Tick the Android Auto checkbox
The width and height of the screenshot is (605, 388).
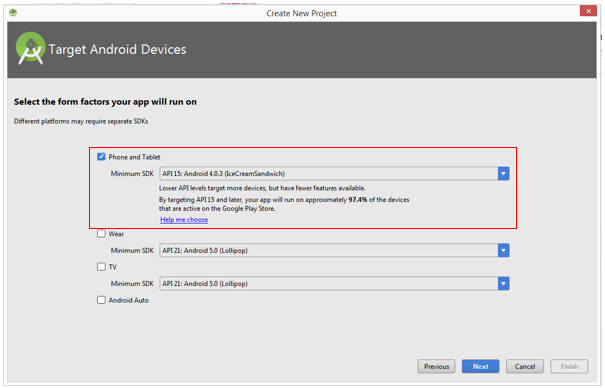tap(101, 300)
